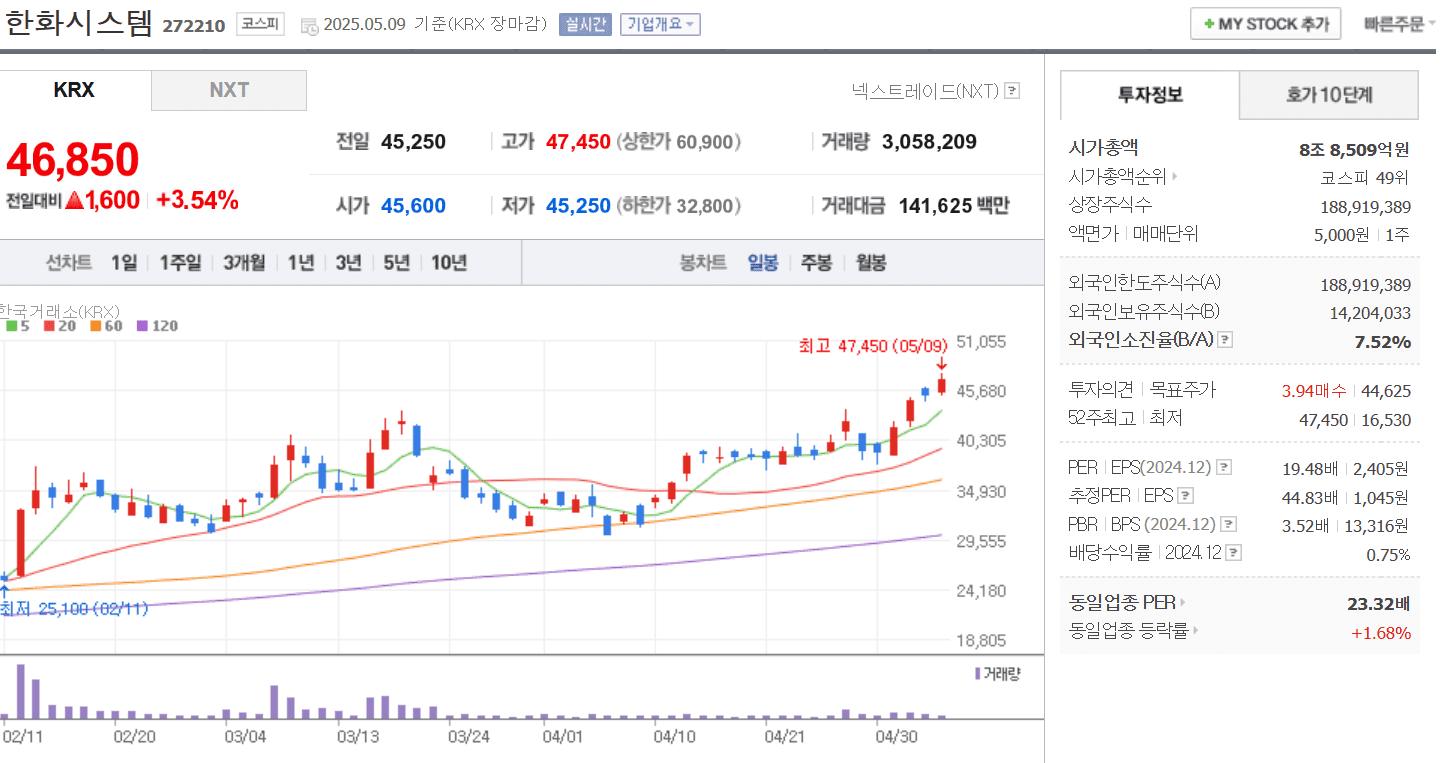Click the 동일업종 등락률 label
This screenshot has width=1446, height=763.
coord(1129,631)
